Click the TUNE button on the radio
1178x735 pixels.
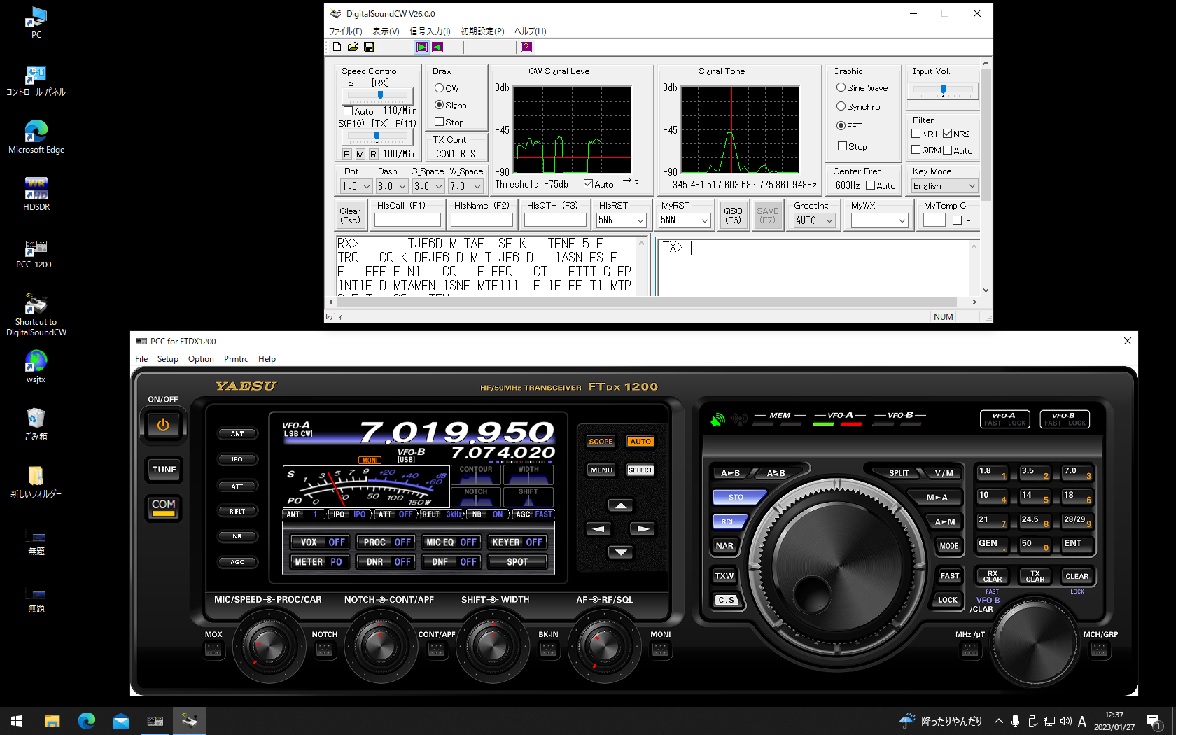164,470
